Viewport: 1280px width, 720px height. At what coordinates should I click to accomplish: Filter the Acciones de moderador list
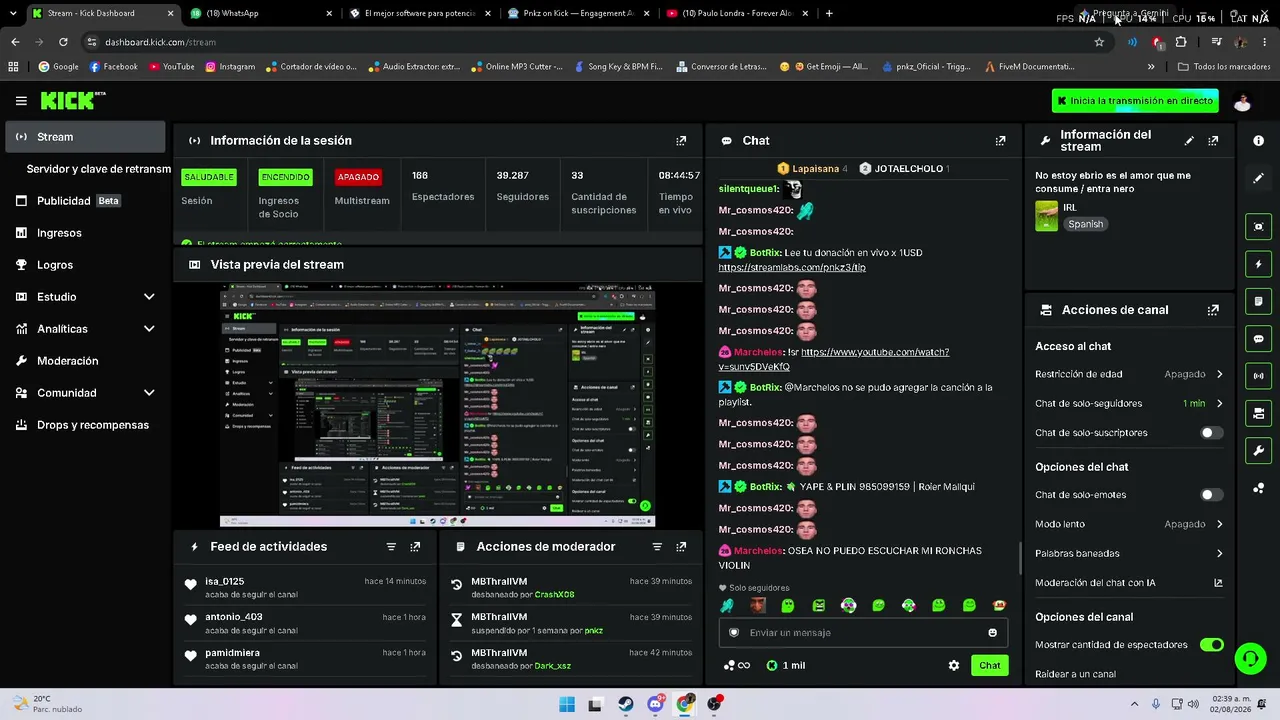[657, 547]
